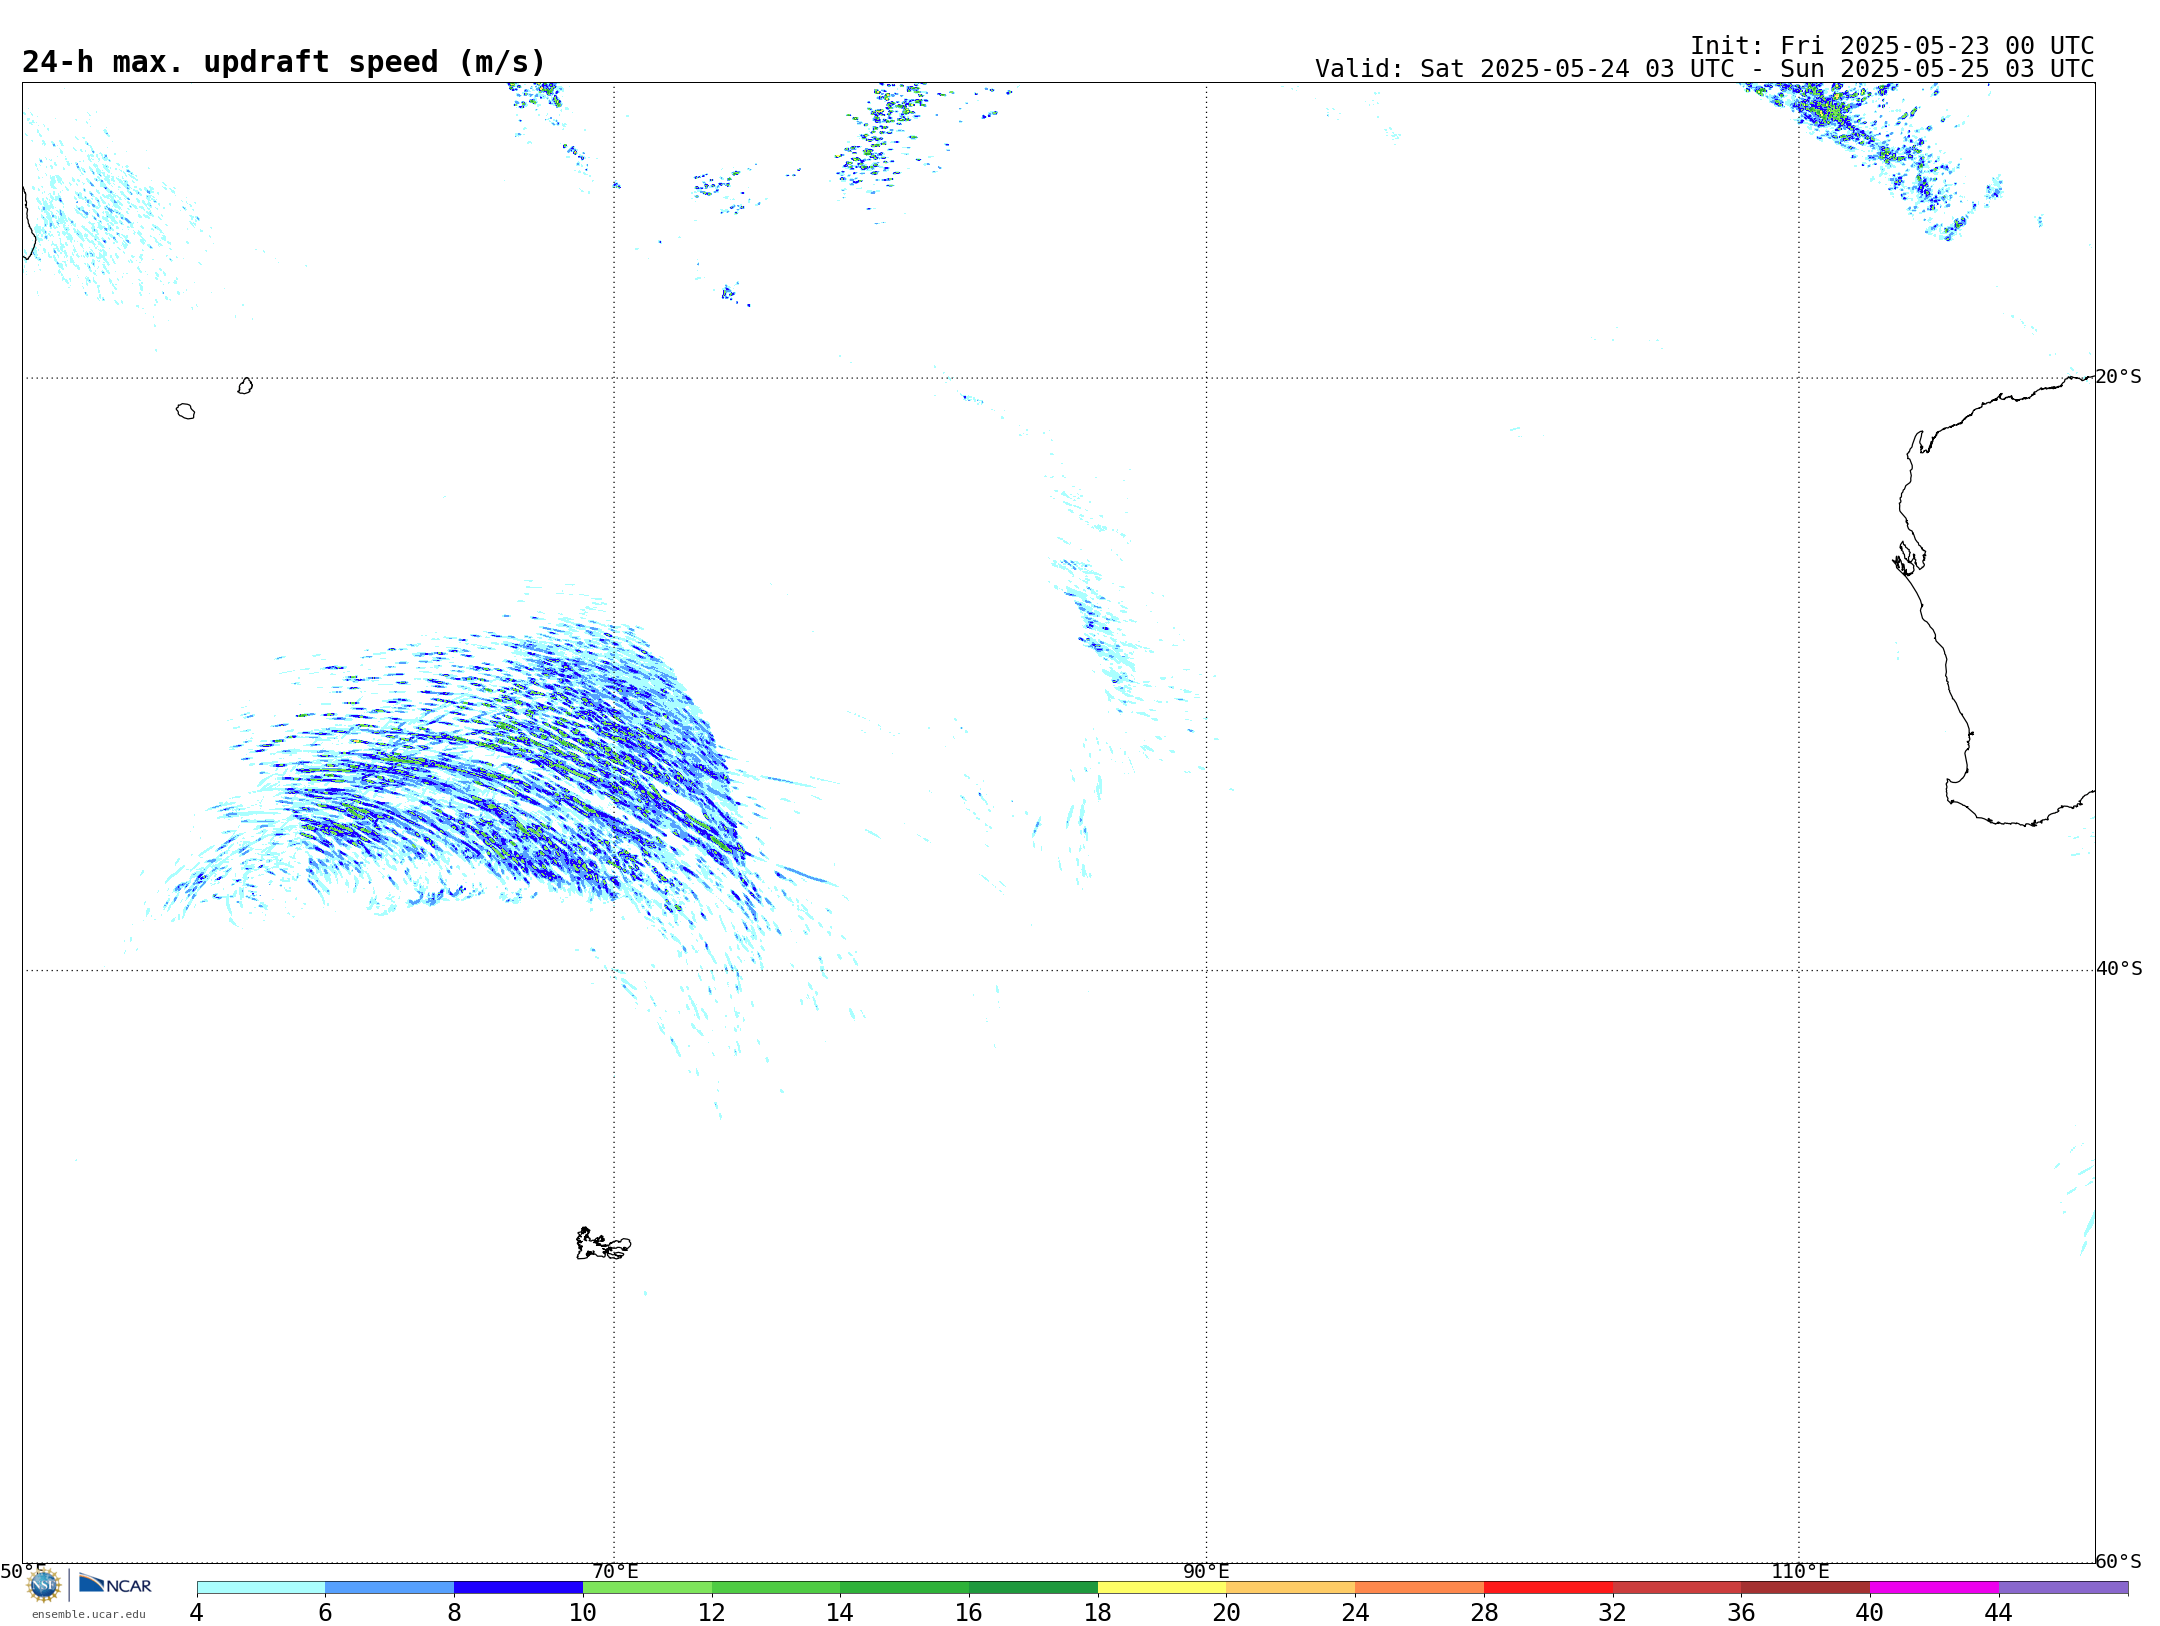Viewport: 2160px width, 1626px height.
Task: Click the magenta 40–44 m/s swatch
Action: point(1934,1588)
